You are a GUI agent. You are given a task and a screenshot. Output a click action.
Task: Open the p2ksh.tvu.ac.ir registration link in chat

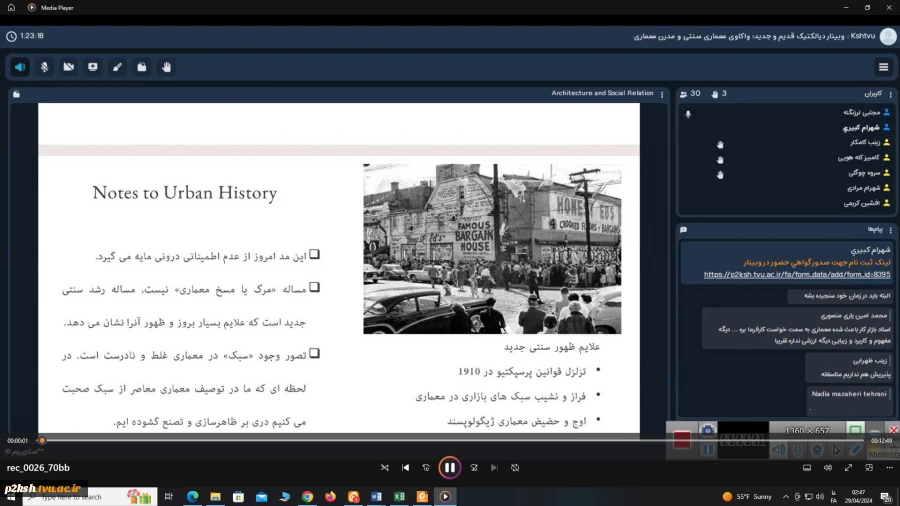click(x=797, y=274)
